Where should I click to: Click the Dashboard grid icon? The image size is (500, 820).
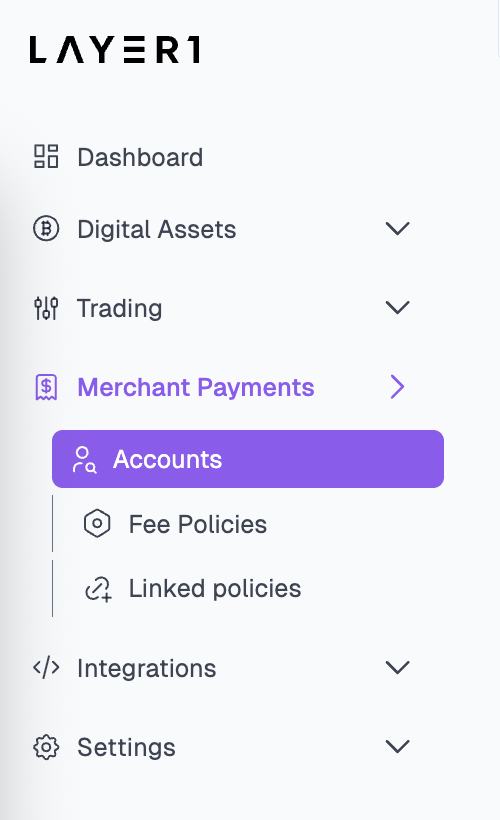click(46, 156)
